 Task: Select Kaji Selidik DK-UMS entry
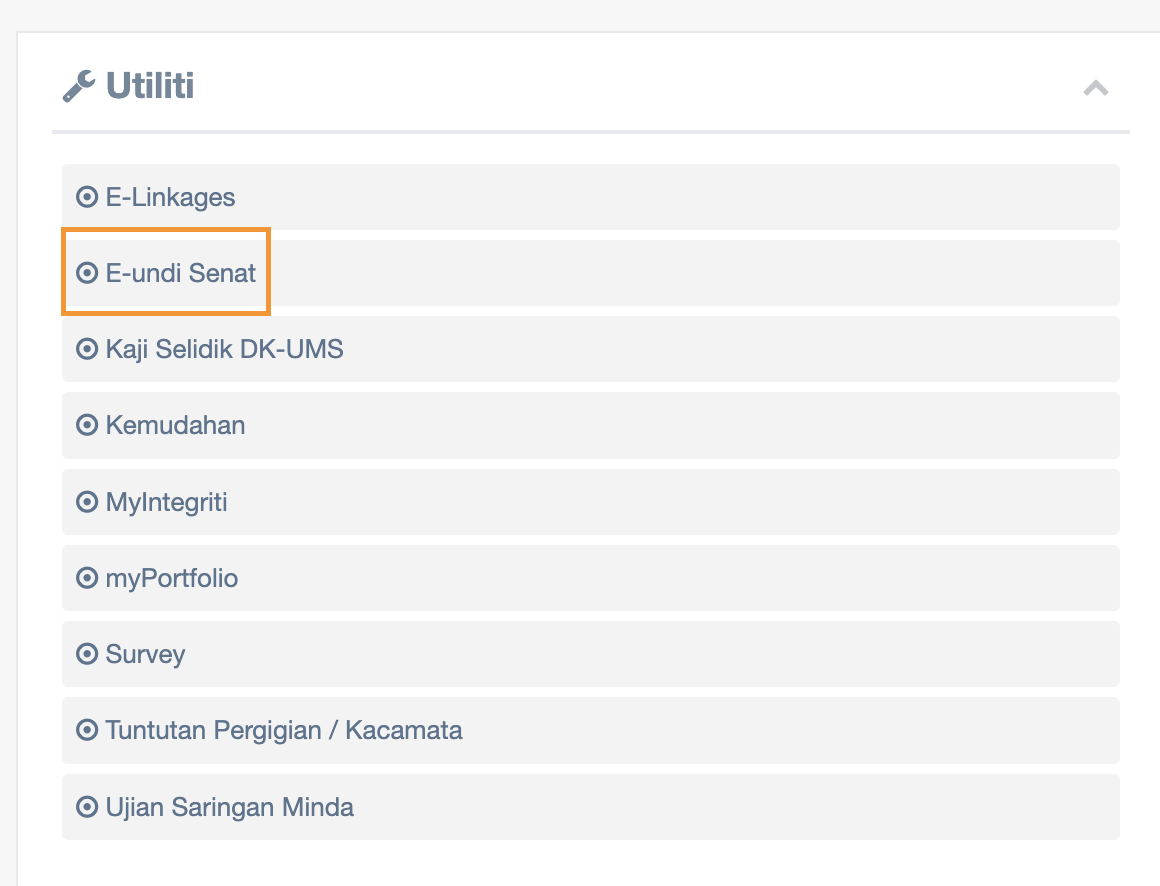tap(224, 349)
